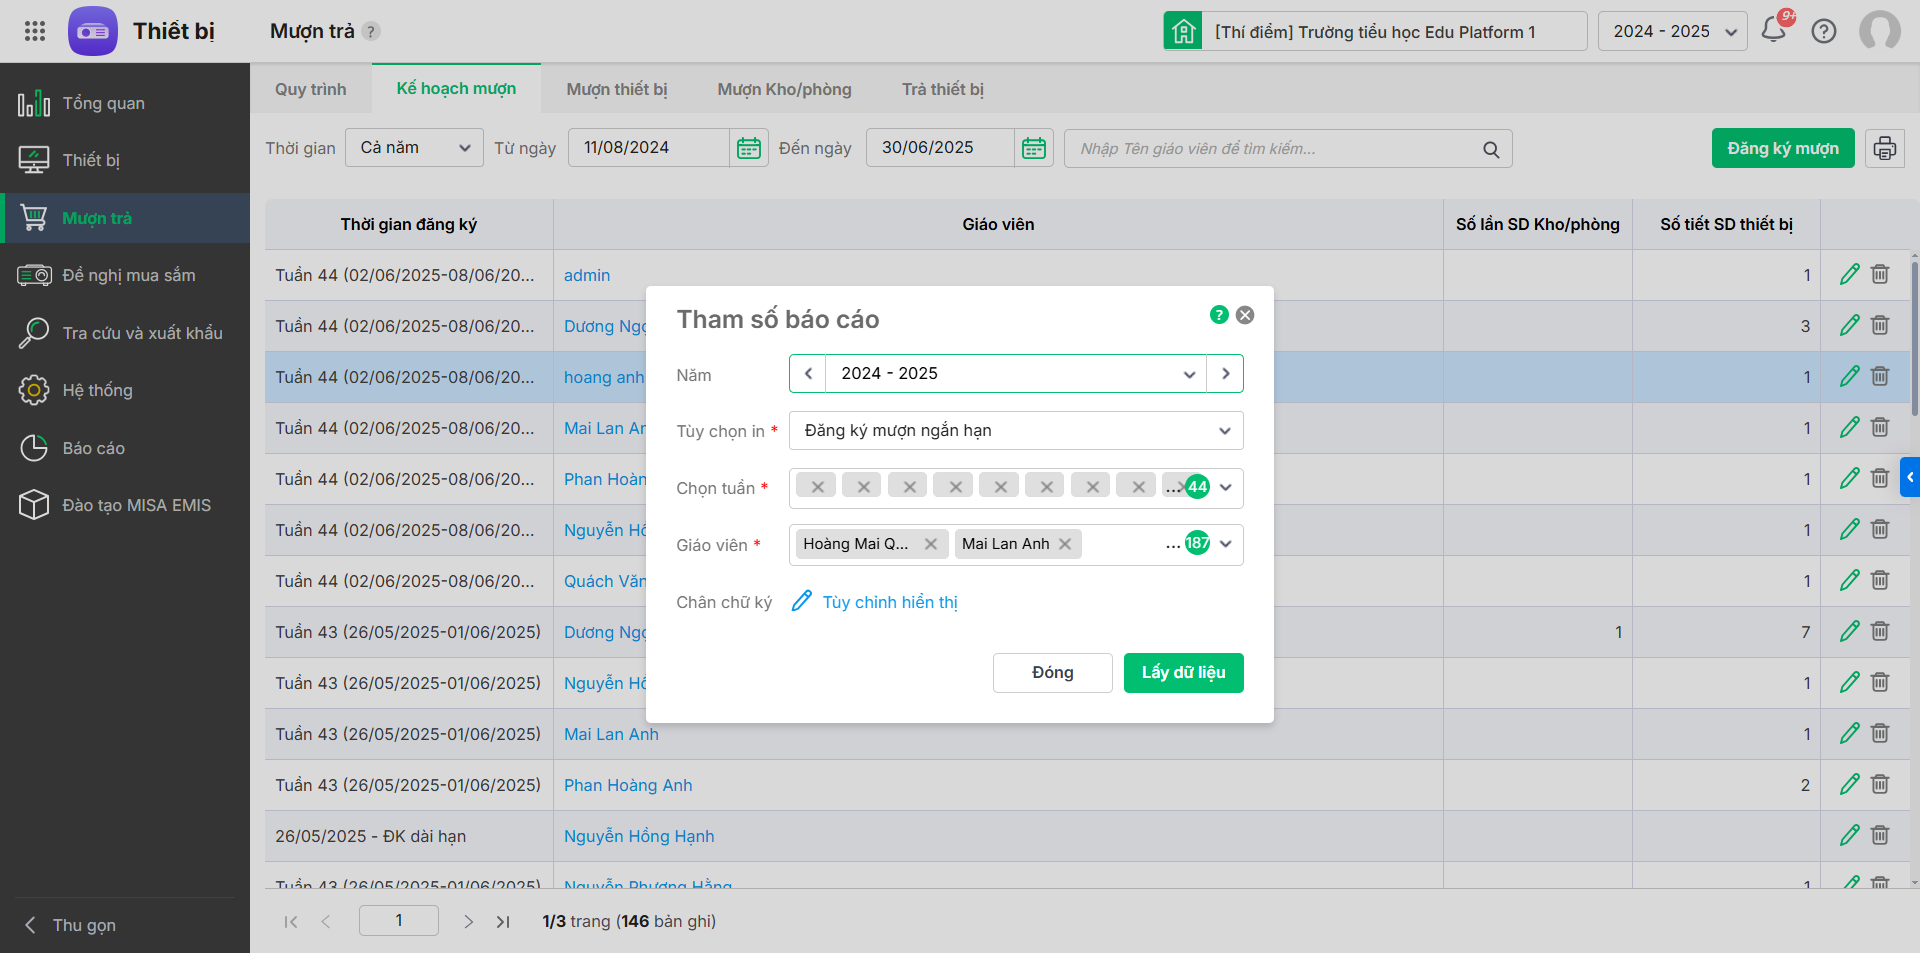This screenshot has width=1920, height=953.
Task: Open Đề nghị mua sắm in the sidebar
Action: coord(125,275)
